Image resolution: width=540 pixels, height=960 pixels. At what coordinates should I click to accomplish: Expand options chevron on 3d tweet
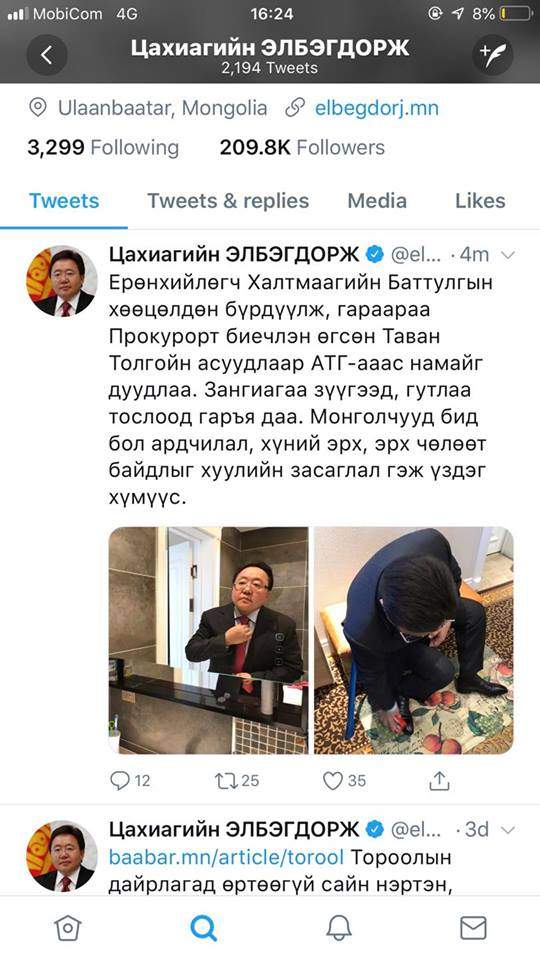(x=508, y=830)
